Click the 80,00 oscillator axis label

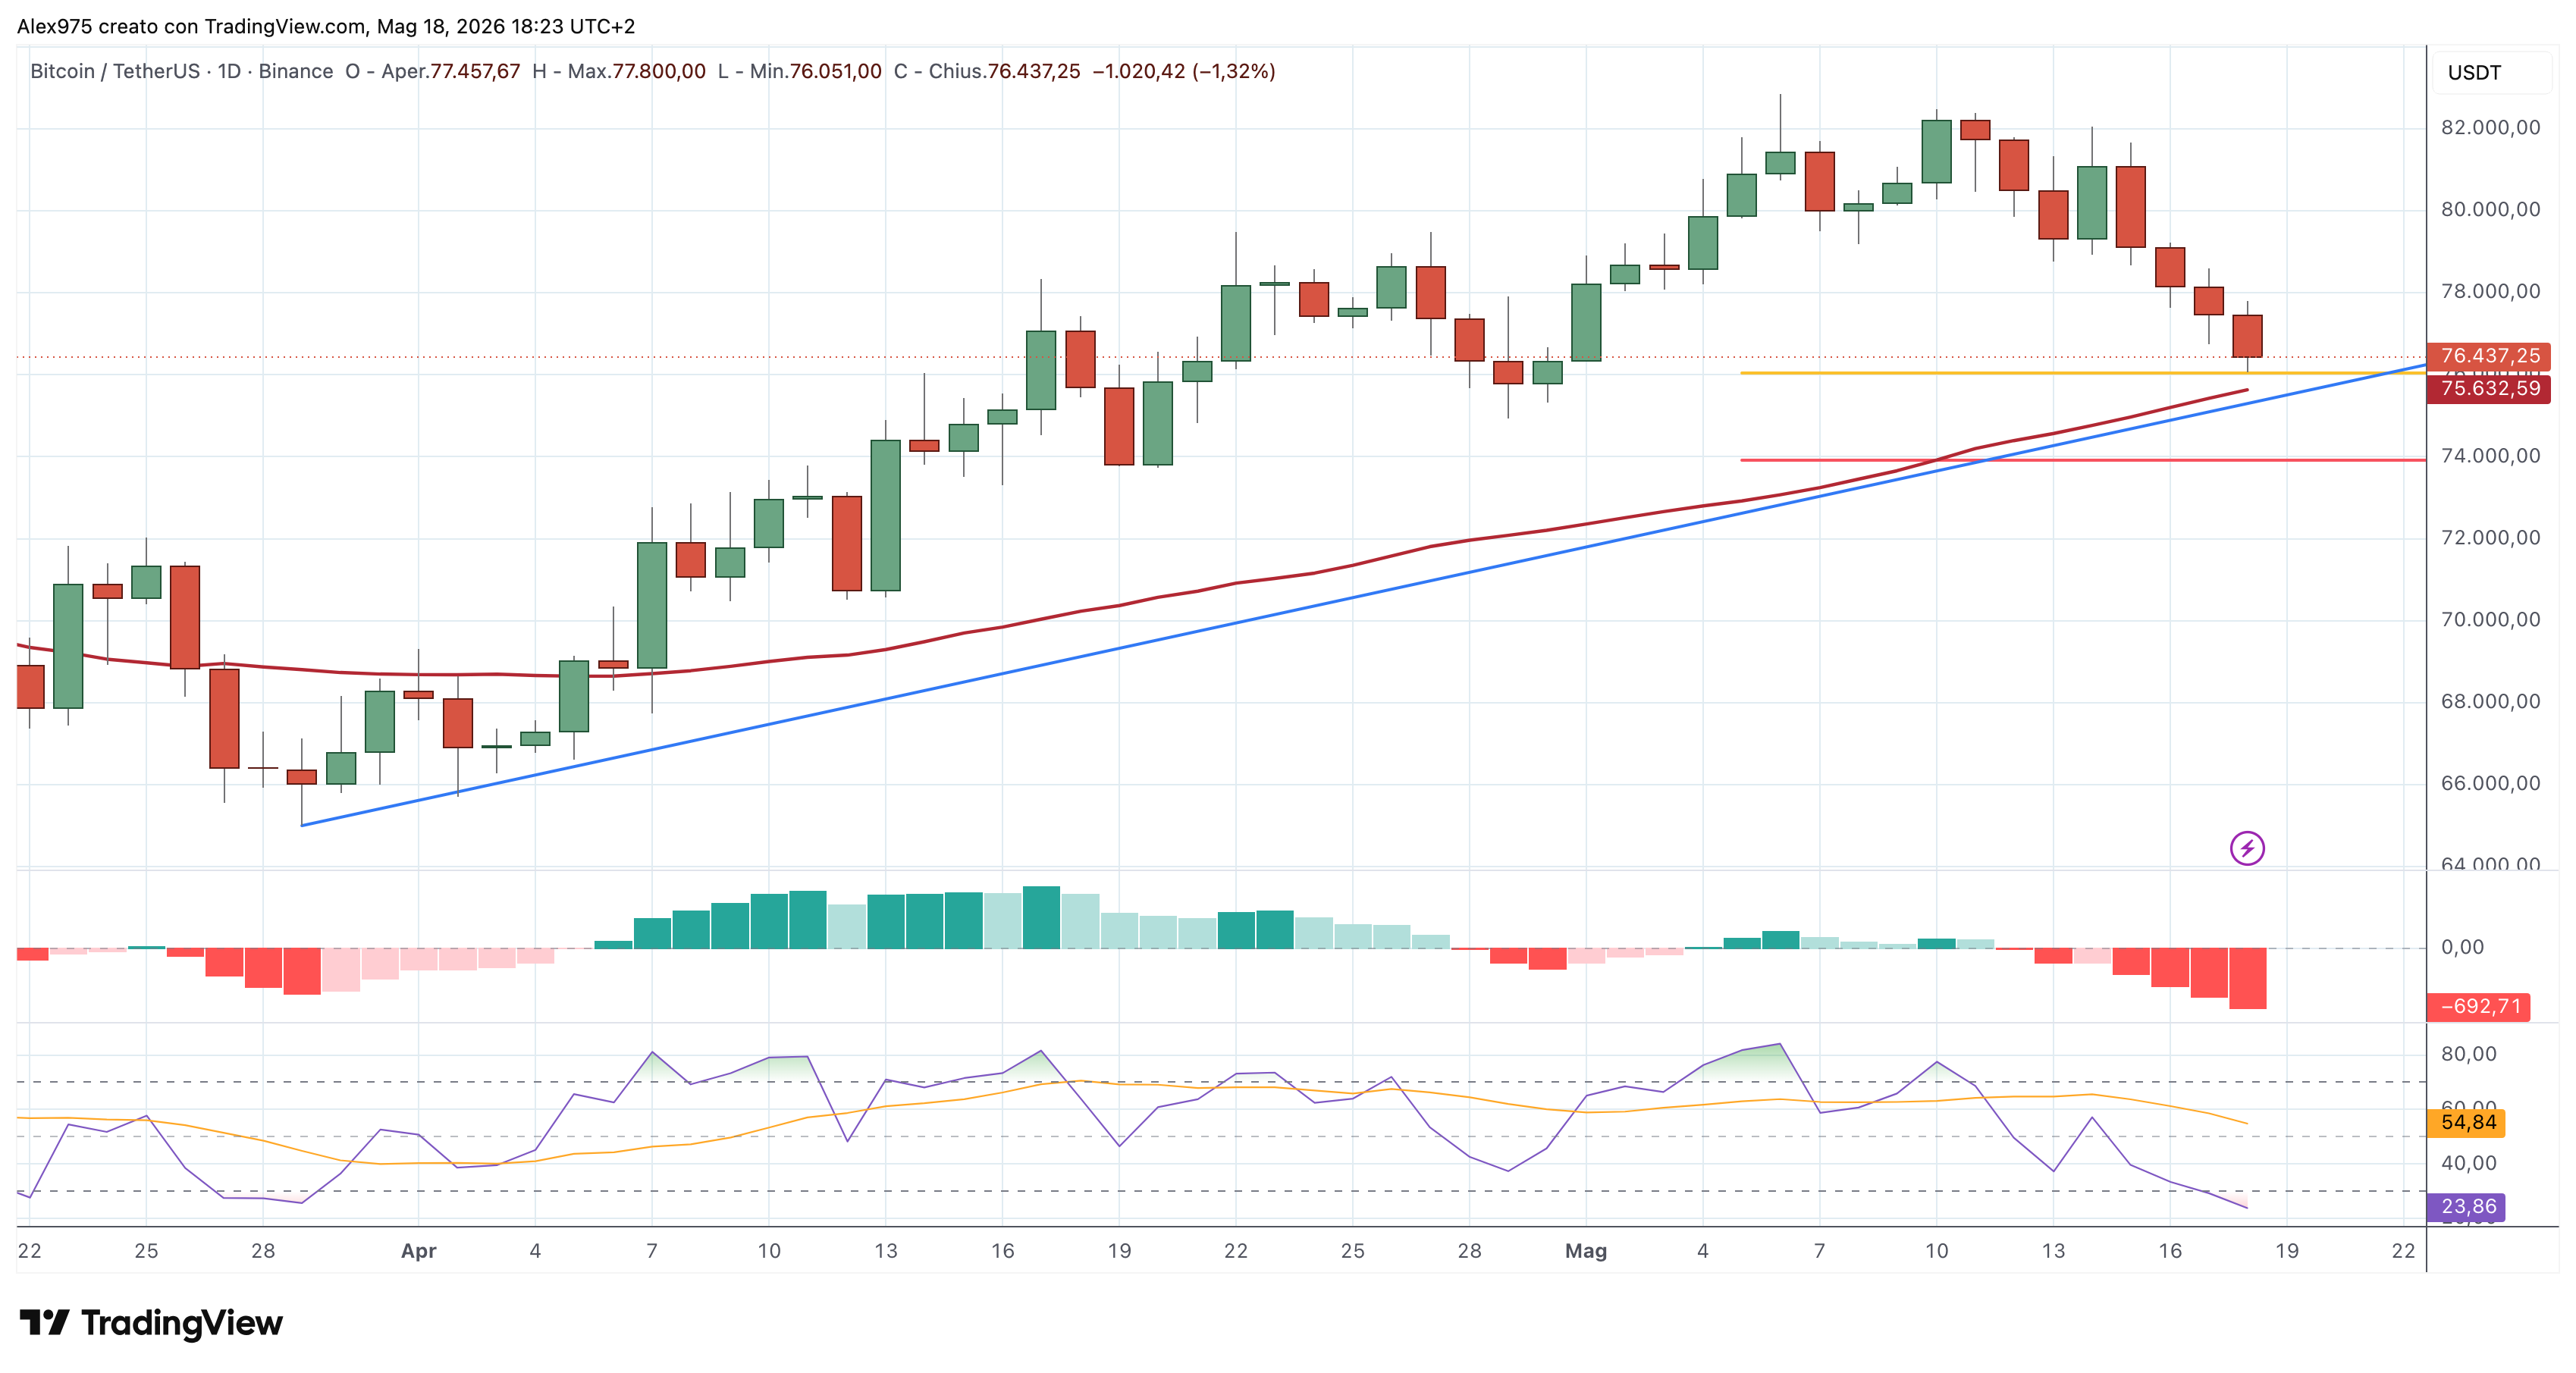point(2468,1054)
